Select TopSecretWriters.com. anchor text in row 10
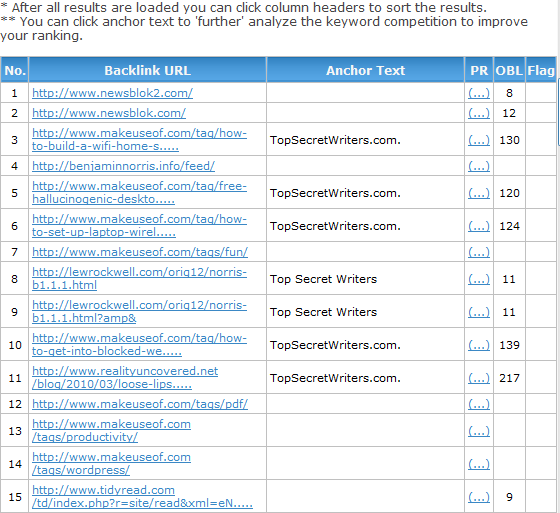Viewport: 560px width, 513px height. 335,345
